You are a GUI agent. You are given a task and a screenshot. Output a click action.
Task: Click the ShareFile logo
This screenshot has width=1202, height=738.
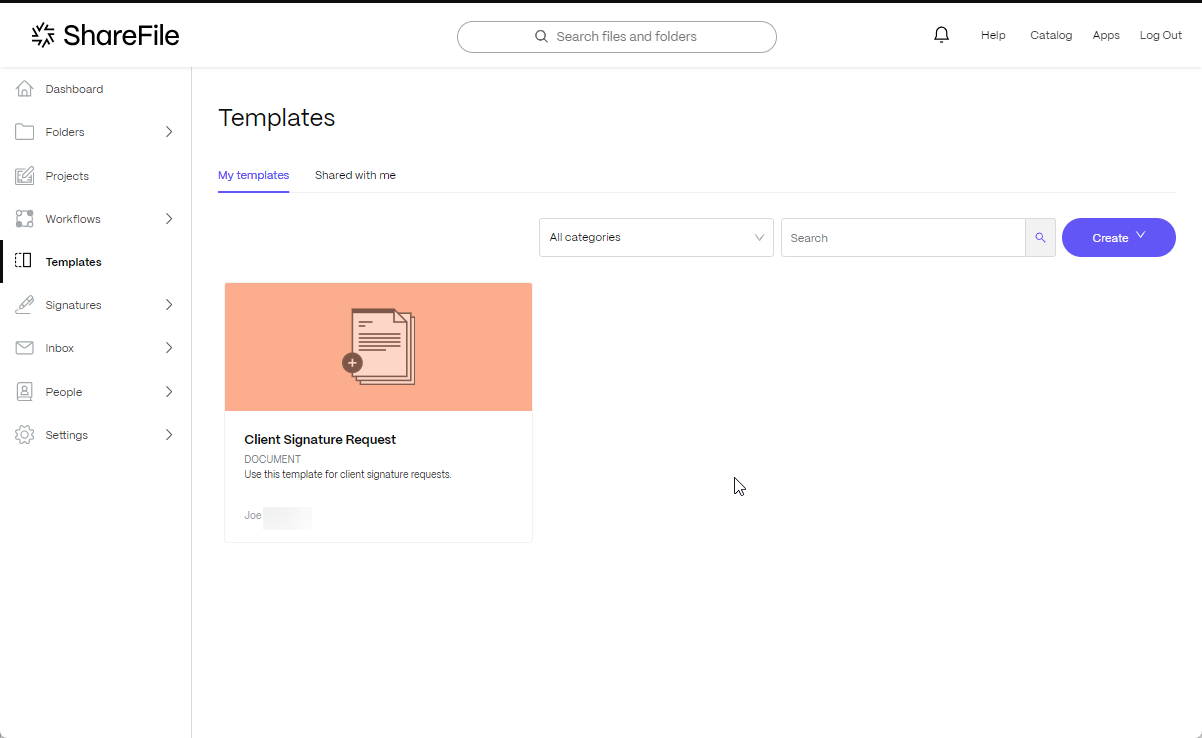point(105,36)
